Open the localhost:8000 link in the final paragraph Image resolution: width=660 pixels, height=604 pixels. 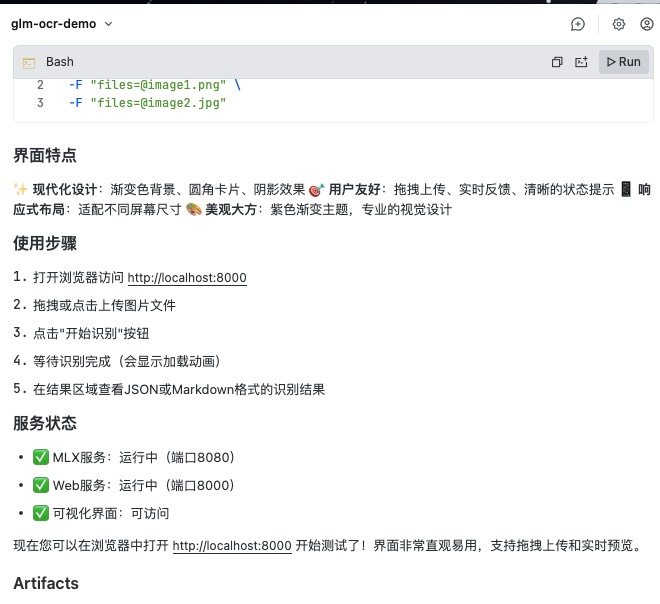[x=232, y=546]
